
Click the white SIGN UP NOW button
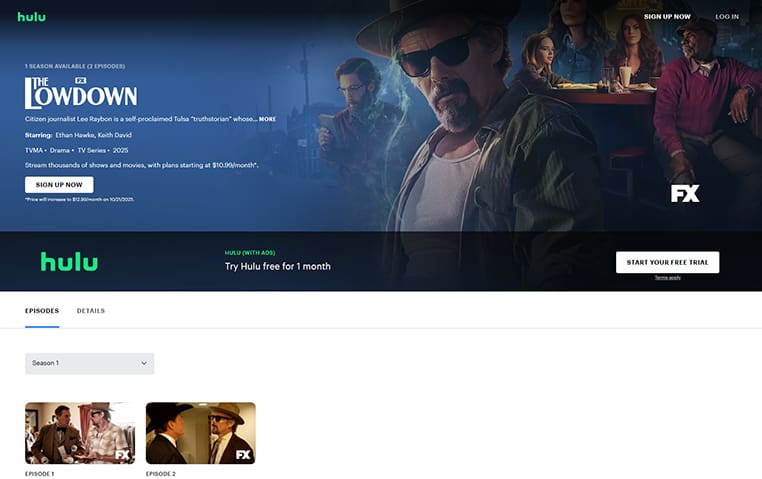tap(59, 185)
